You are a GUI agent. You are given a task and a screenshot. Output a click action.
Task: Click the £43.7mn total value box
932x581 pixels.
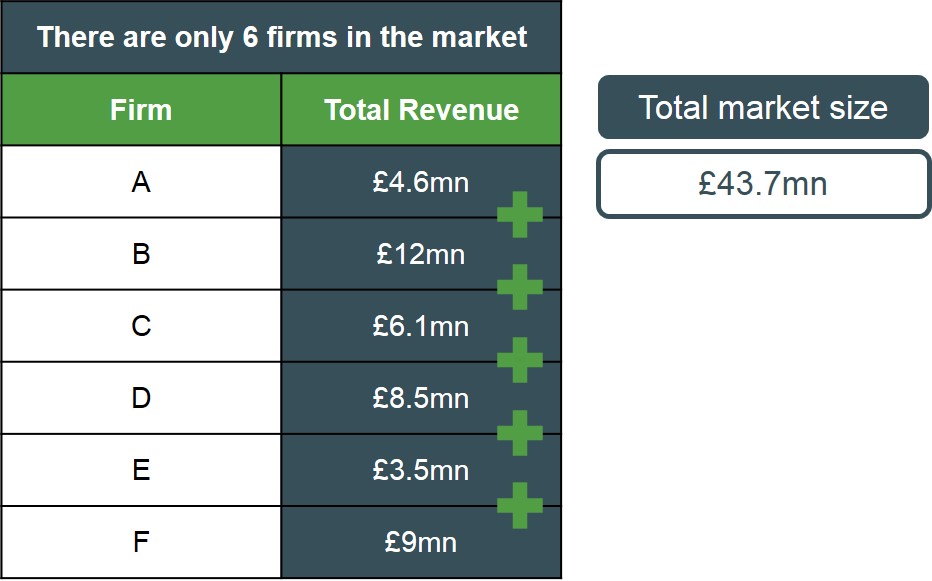(763, 184)
